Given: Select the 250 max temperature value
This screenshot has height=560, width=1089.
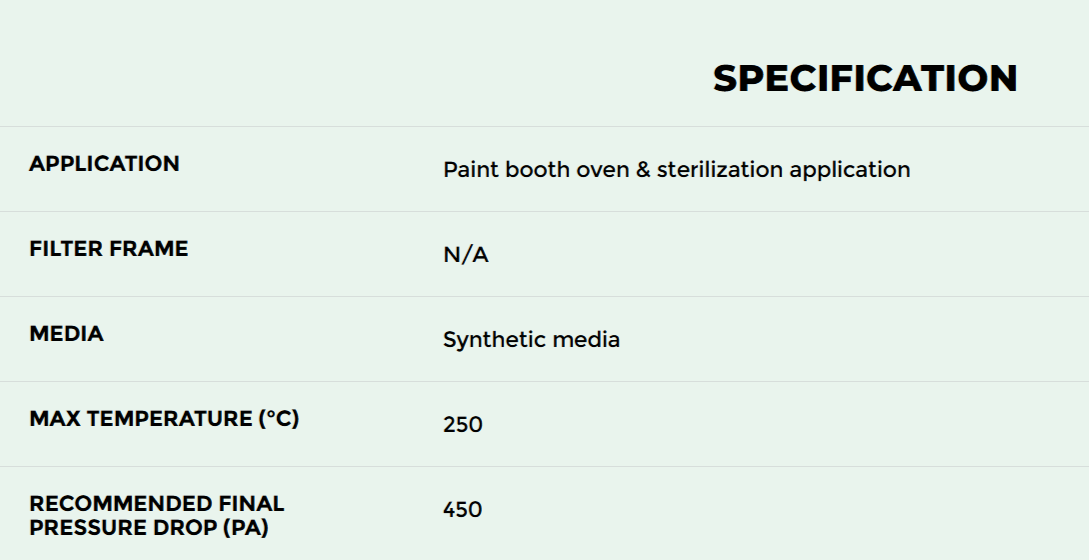Looking at the screenshot, I should coord(463,425).
